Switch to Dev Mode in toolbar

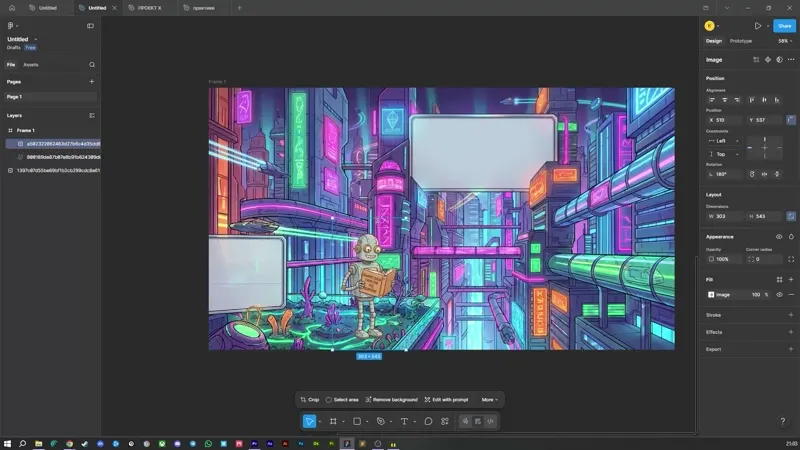pos(490,421)
